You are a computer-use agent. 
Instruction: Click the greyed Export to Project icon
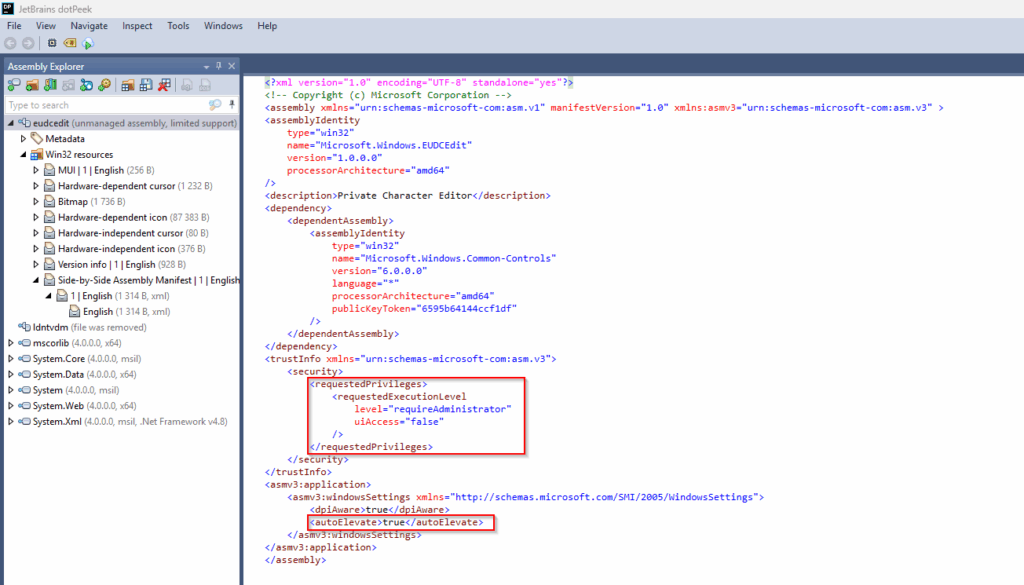(x=187, y=85)
